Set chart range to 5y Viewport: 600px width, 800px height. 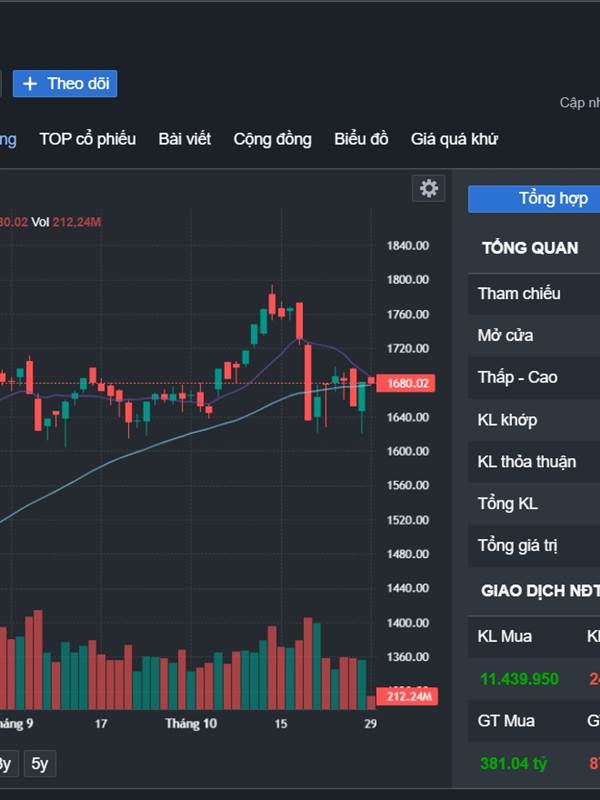39,764
